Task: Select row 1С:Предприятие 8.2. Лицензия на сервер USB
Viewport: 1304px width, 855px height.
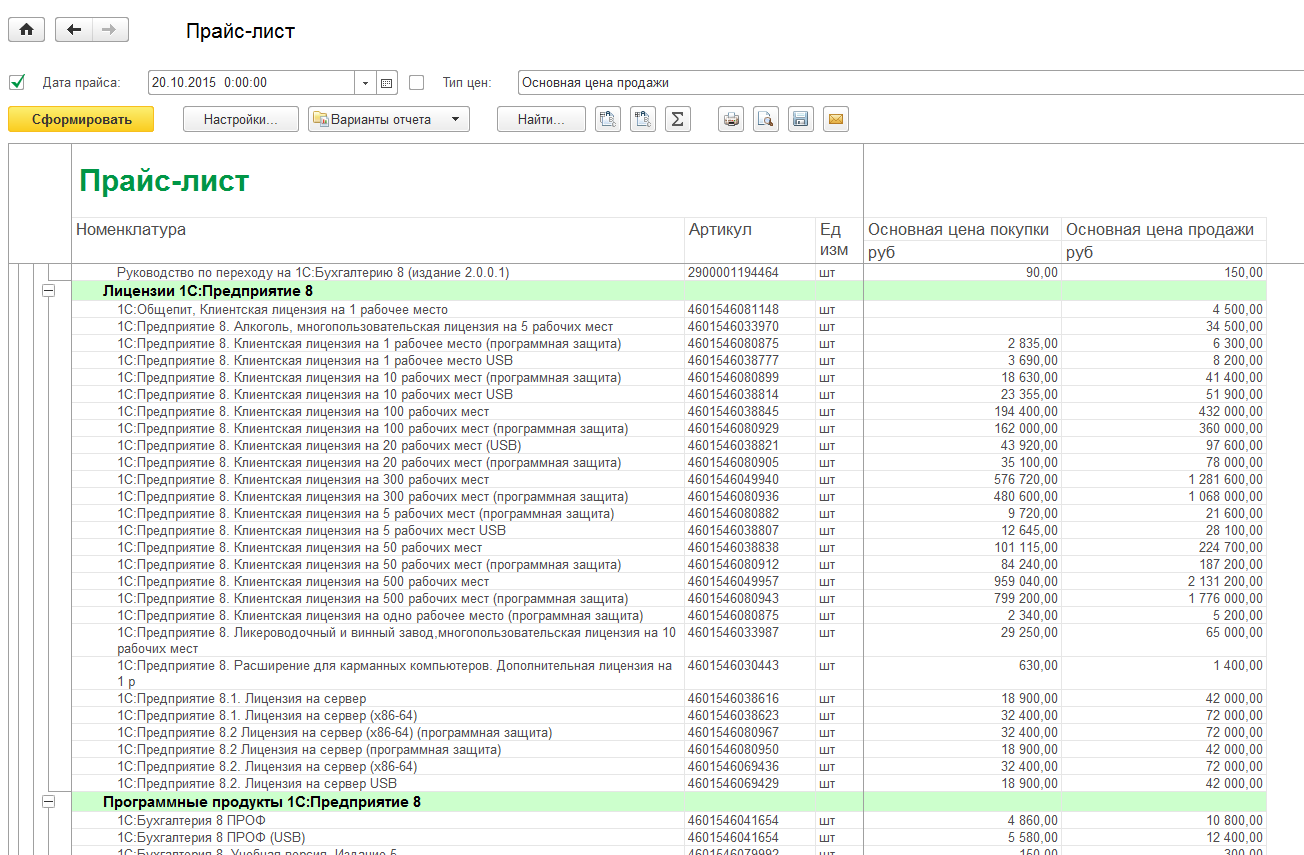Action: click(x=669, y=784)
